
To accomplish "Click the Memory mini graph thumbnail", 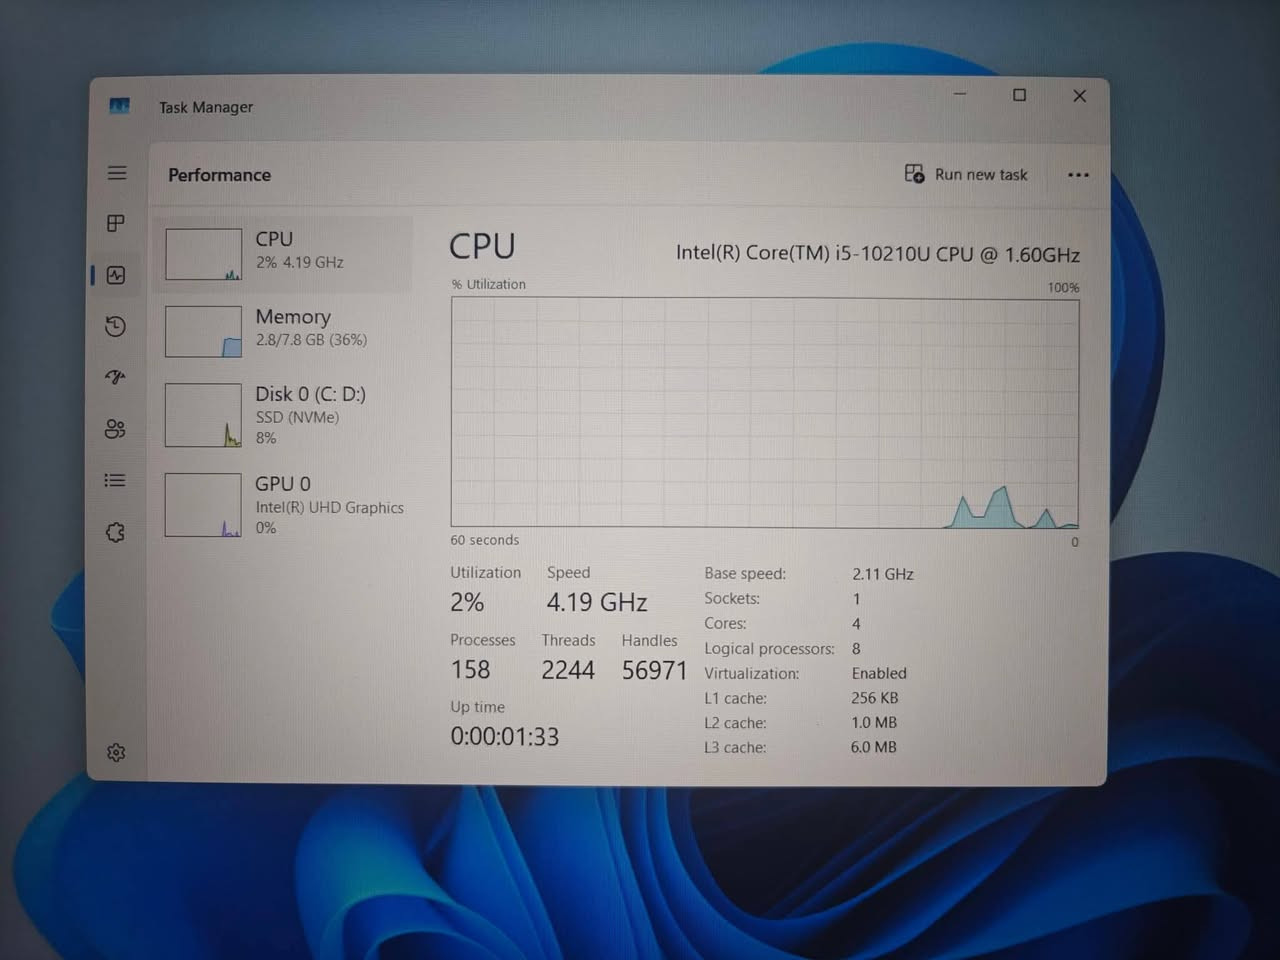I will 203,332.
